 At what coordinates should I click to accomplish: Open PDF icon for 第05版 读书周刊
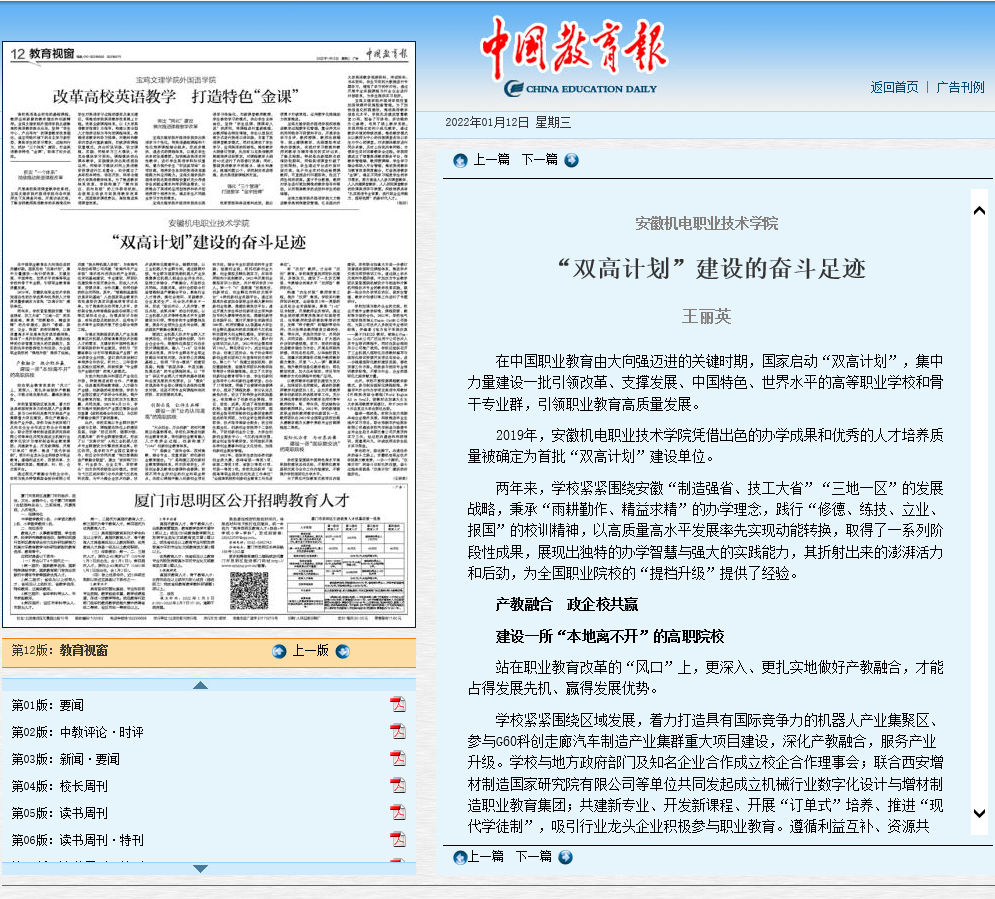[398, 812]
